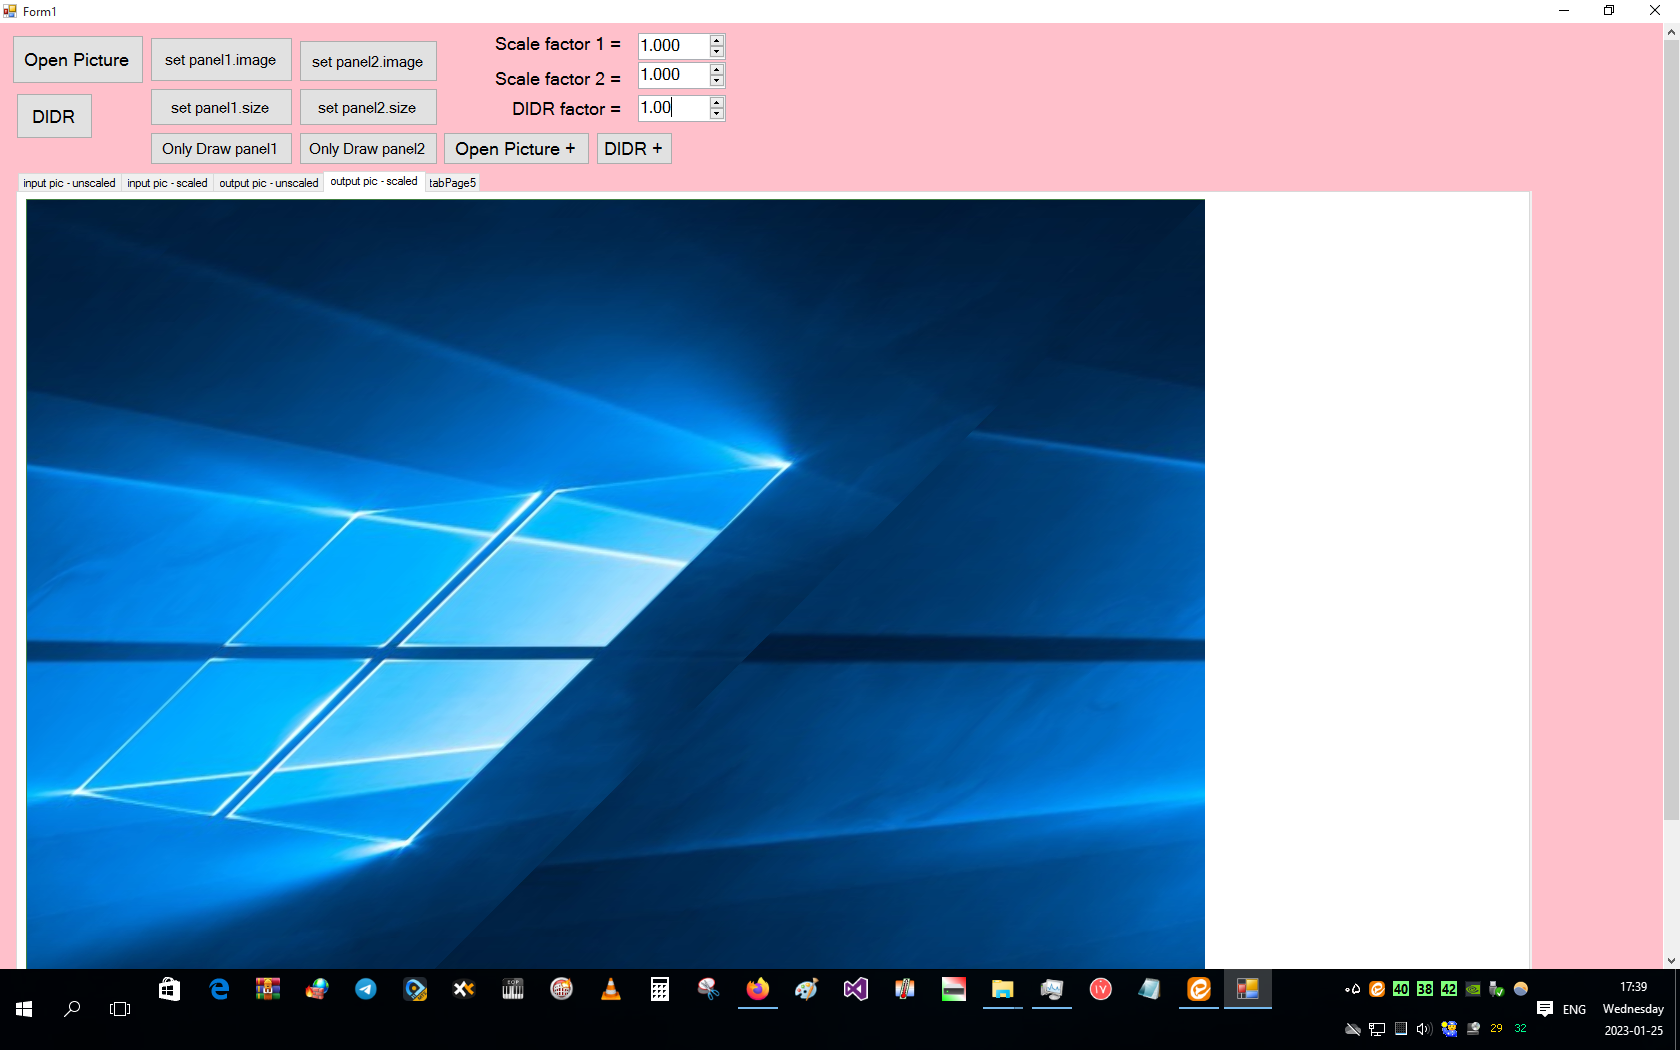Decrease DIDR factor with down arrow

pyautogui.click(x=717, y=114)
